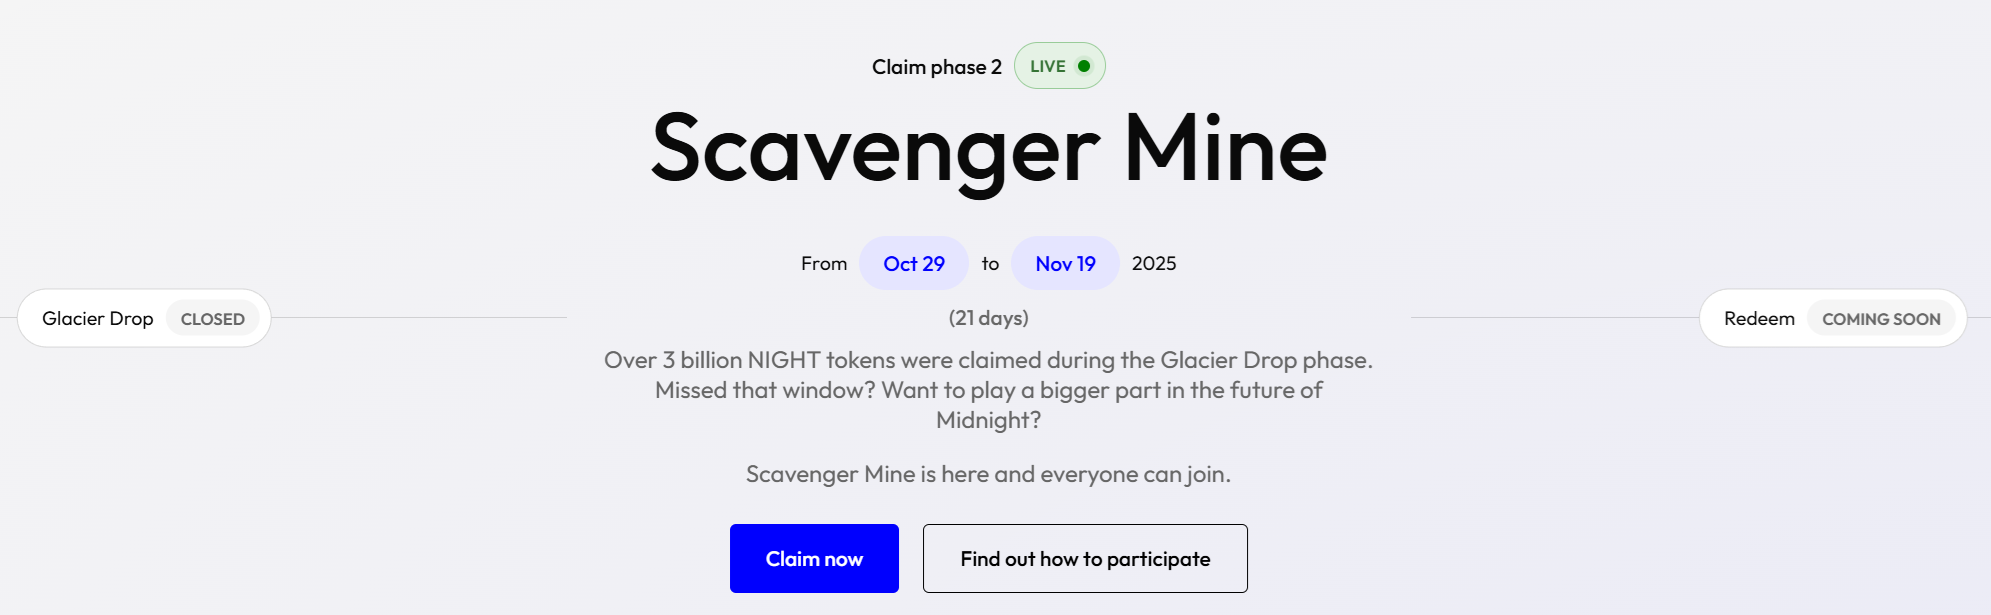Click the From label before the dates

pos(823,263)
